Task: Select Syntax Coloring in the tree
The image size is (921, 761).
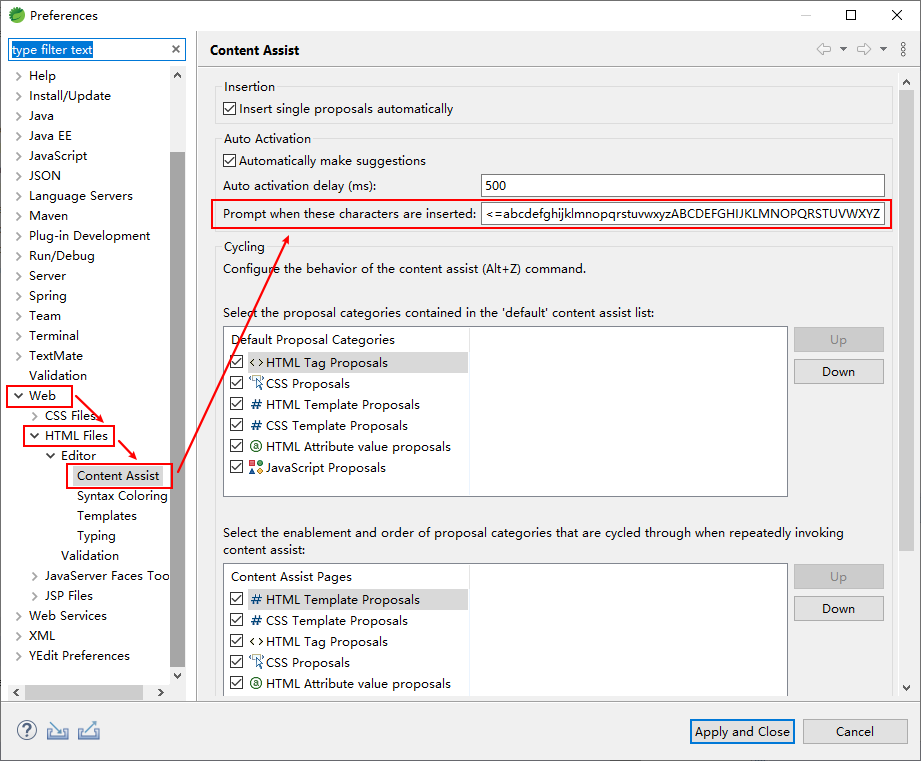Action: pyautogui.click(x=122, y=496)
